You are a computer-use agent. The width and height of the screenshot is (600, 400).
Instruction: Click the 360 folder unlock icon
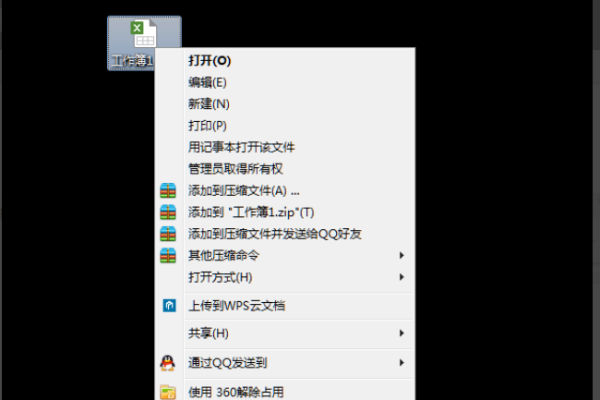168,392
